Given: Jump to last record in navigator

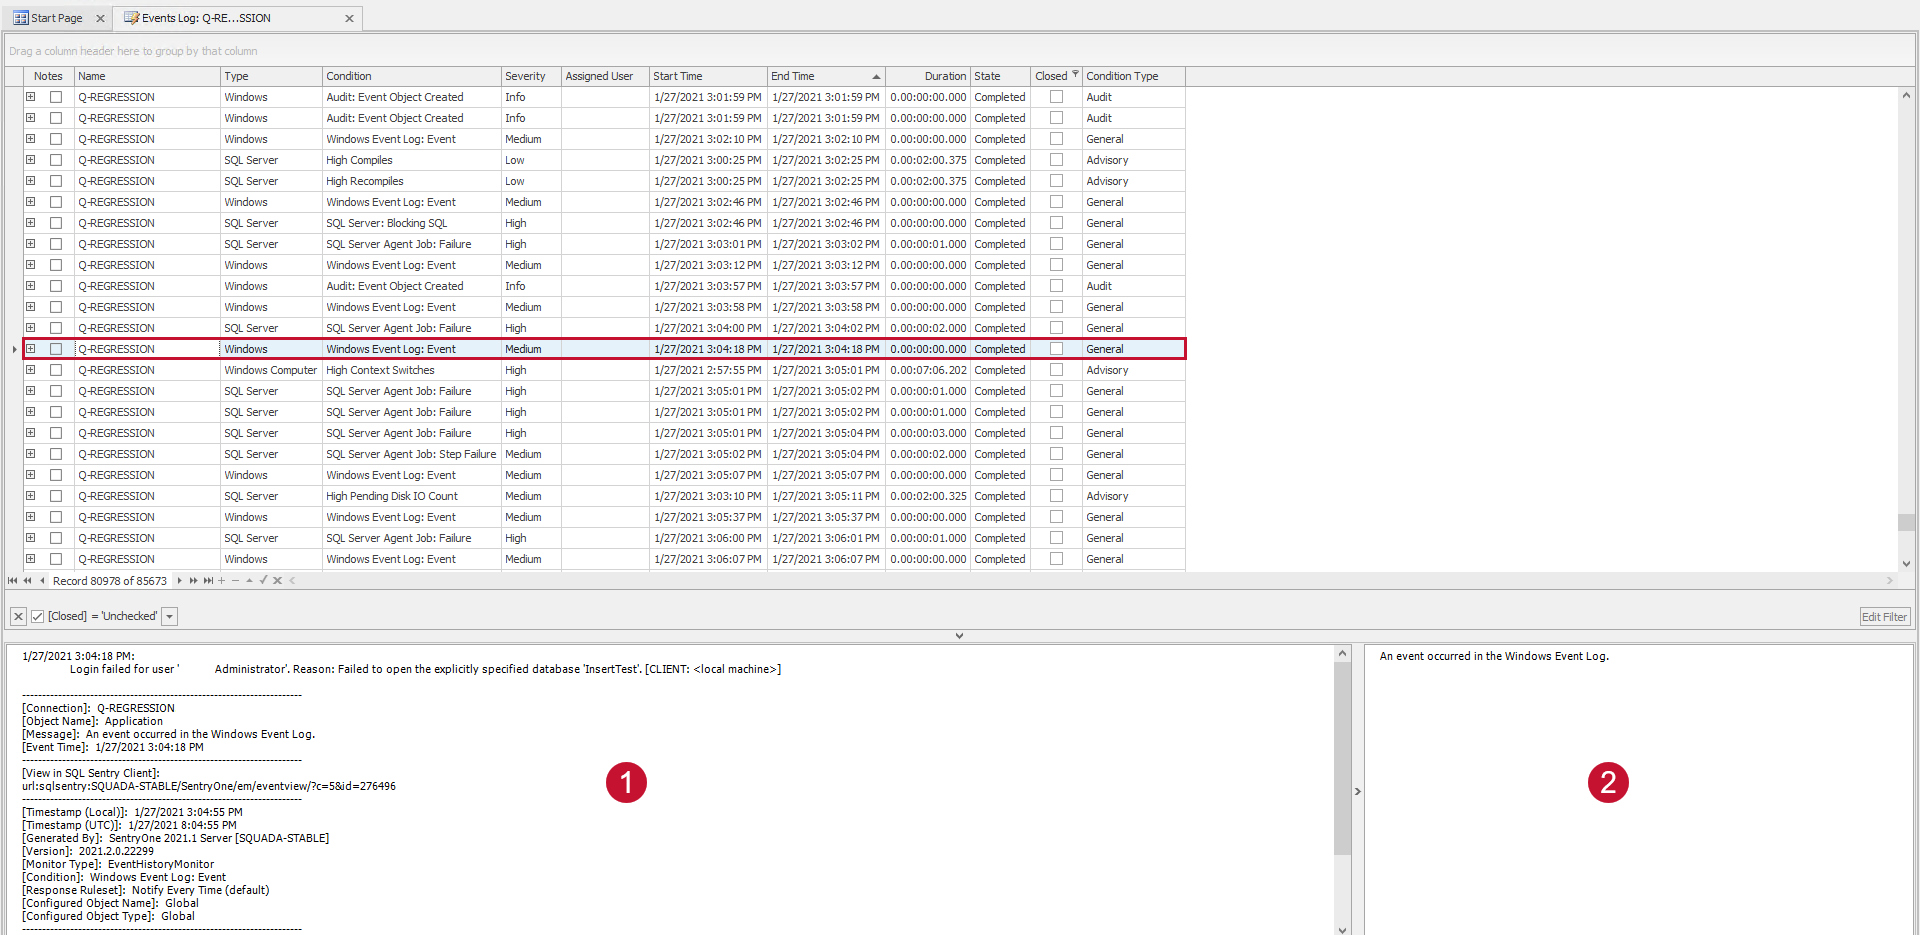Looking at the screenshot, I should [x=208, y=581].
